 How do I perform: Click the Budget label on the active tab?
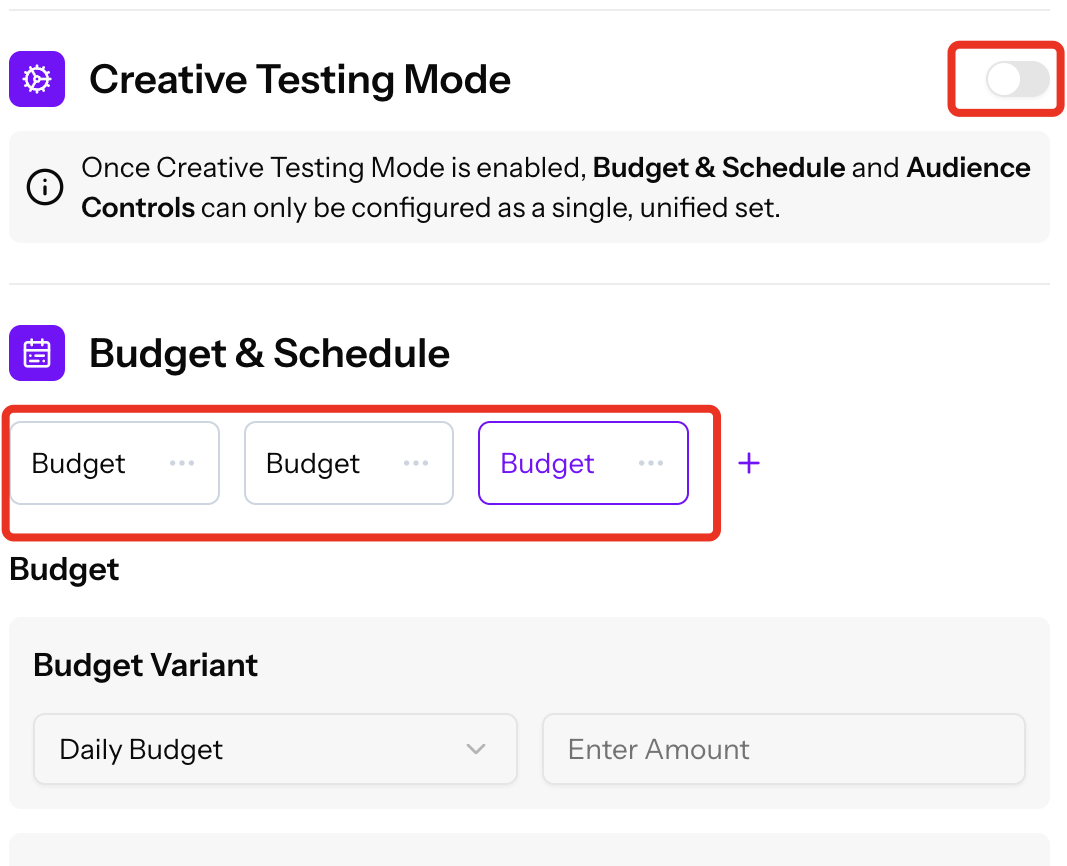tap(547, 462)
